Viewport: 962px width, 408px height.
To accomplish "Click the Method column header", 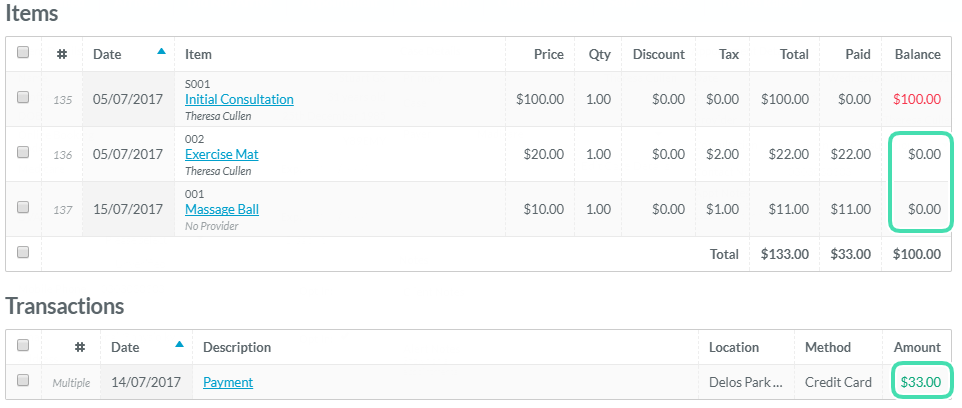I will click(x=828, y=347).
